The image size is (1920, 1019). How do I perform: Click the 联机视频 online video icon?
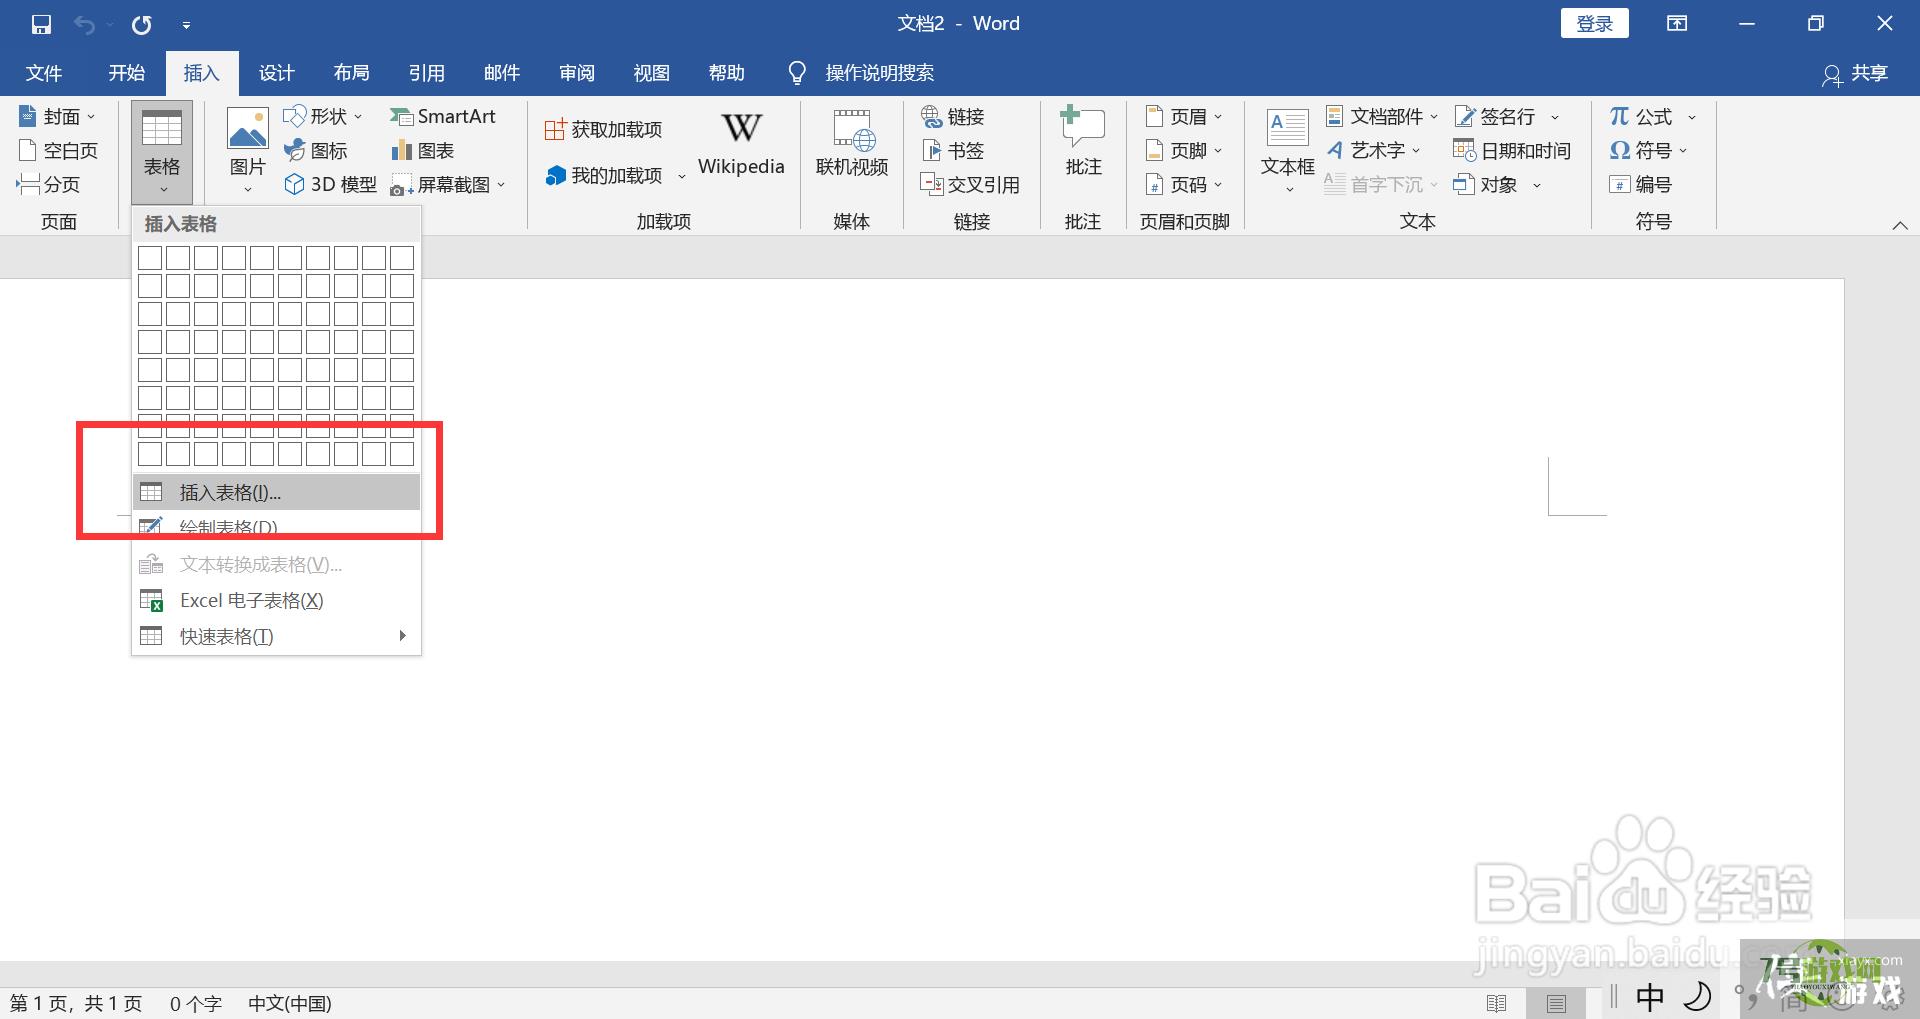(852, 144)
